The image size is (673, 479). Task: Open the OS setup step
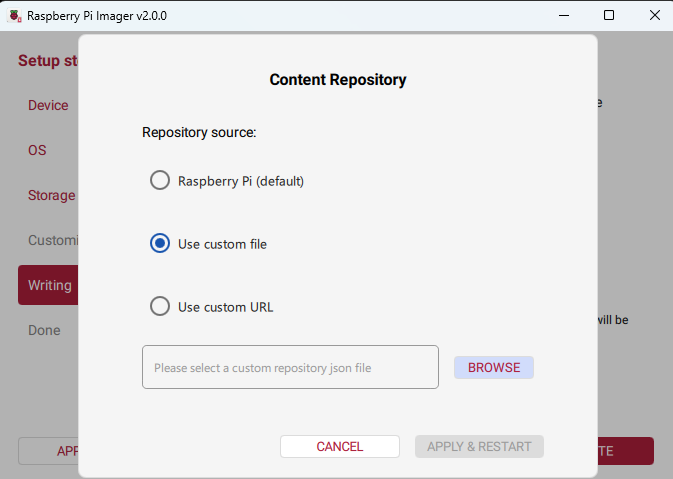[37, 151]
